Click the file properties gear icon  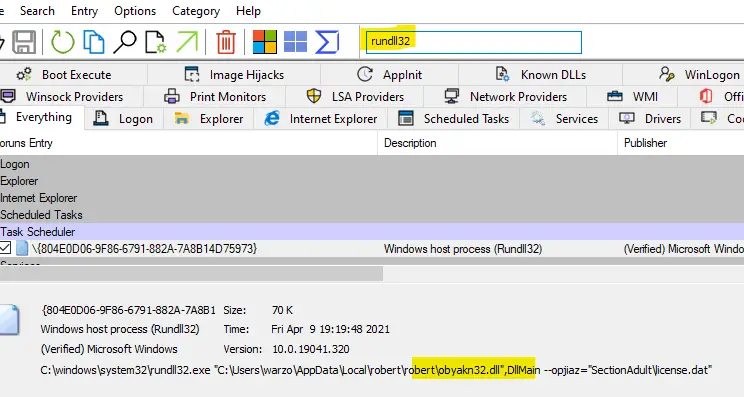156,42
